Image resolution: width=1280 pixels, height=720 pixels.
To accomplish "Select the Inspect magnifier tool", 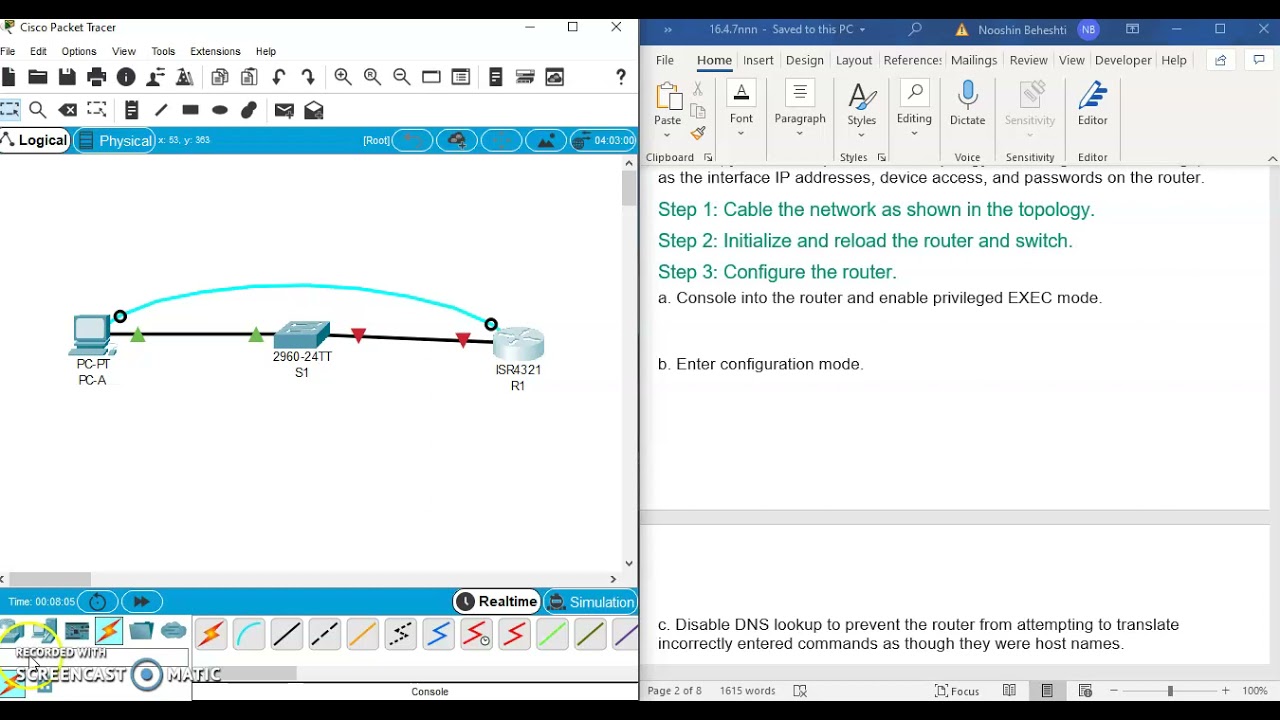I will pyautogui.click(x=38, y=110).
